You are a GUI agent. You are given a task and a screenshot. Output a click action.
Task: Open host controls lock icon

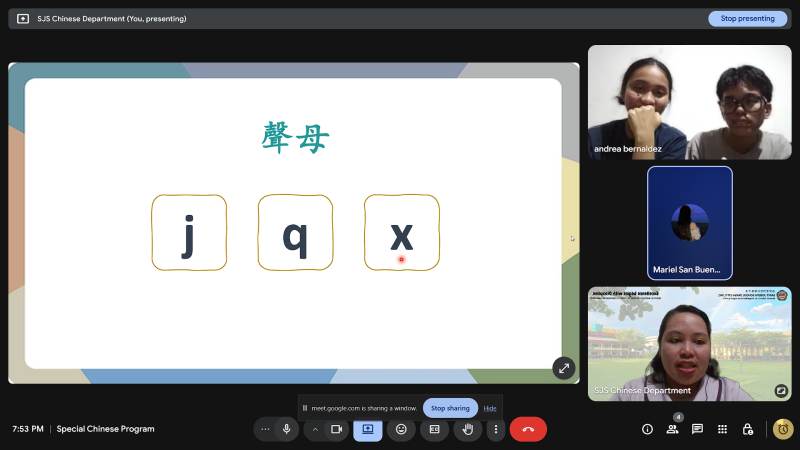[x=747, y=429]
